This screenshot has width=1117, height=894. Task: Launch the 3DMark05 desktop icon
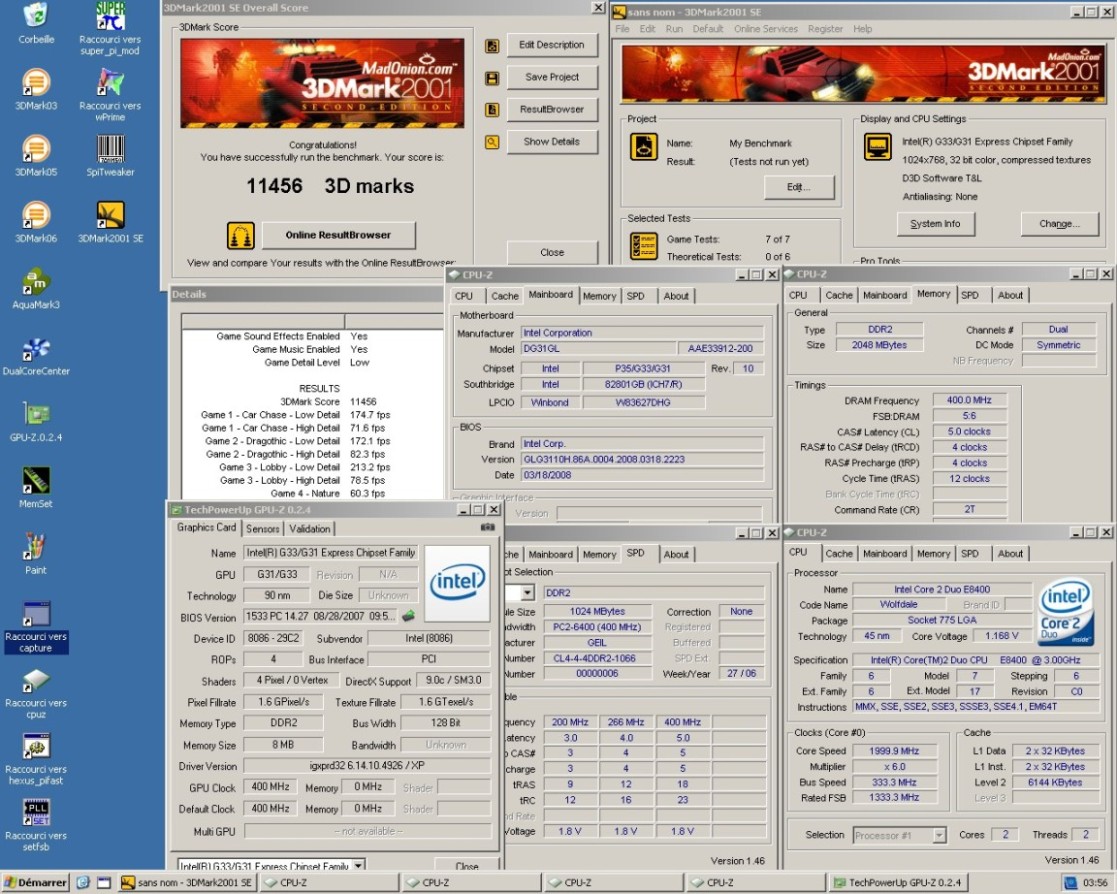click(x=36, y=148)
